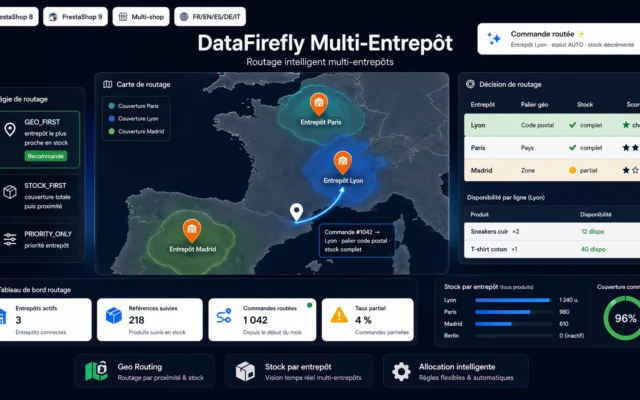Click the target icon beside Décision de routage
The width and height of the screenshot is (640, 400).
[470, 84]
